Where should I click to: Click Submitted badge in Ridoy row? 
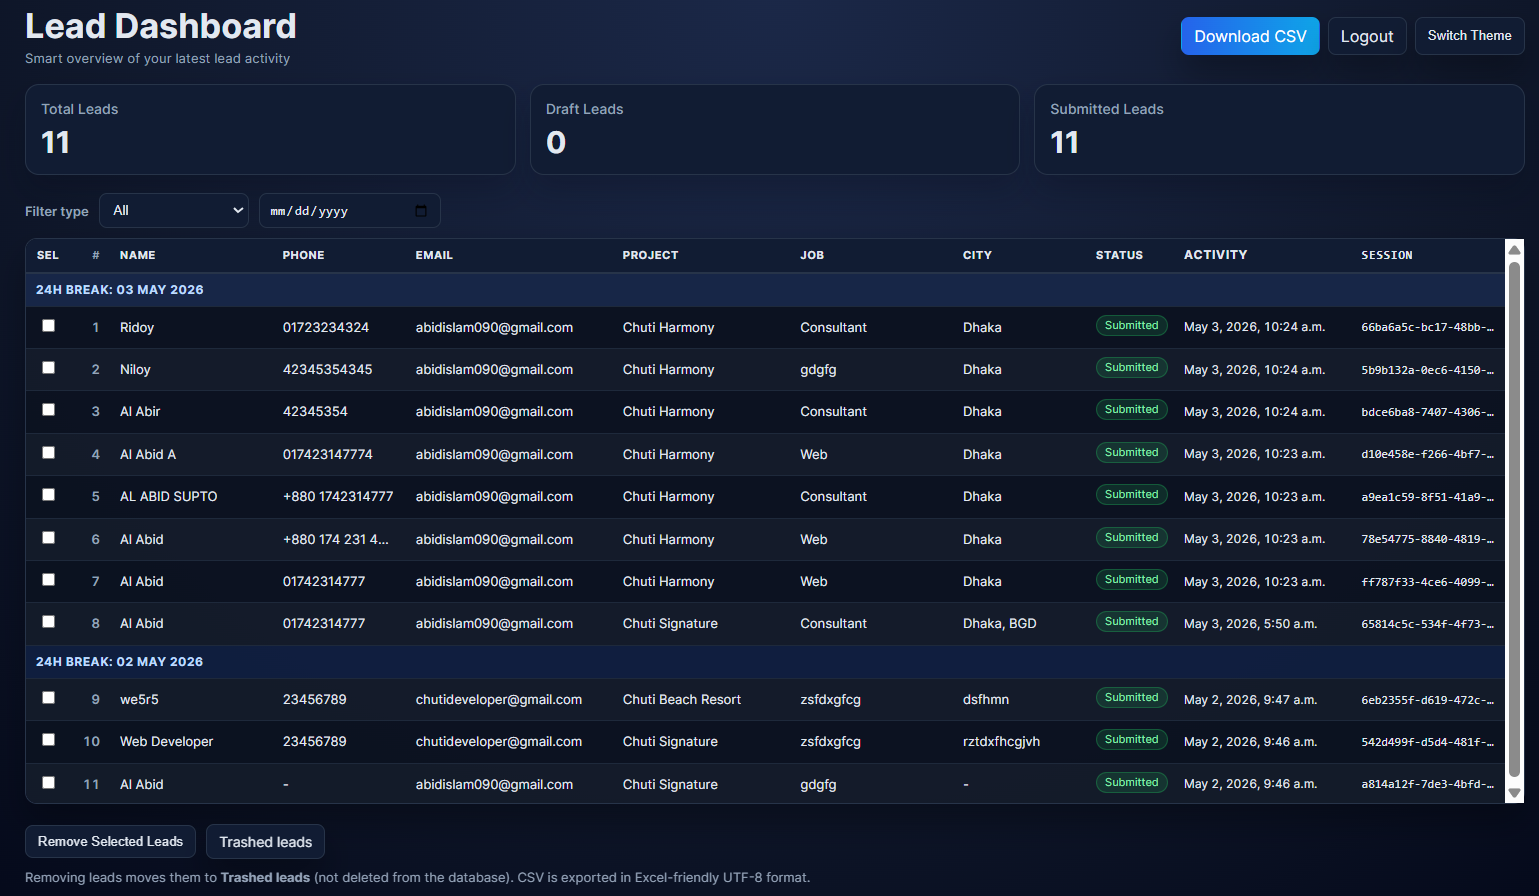point(1131,326)
